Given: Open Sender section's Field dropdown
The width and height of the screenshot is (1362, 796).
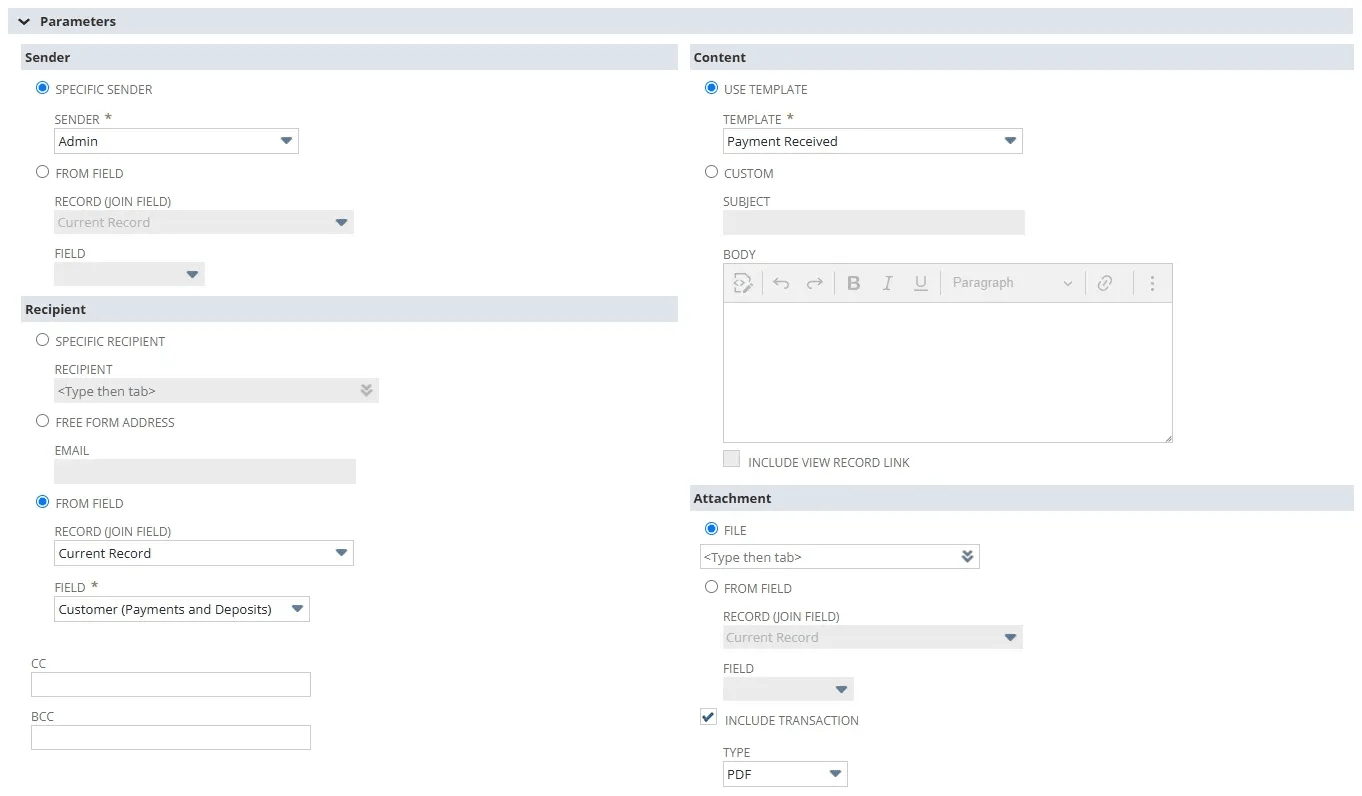Looking at the screenshot, I should [129, 274].
